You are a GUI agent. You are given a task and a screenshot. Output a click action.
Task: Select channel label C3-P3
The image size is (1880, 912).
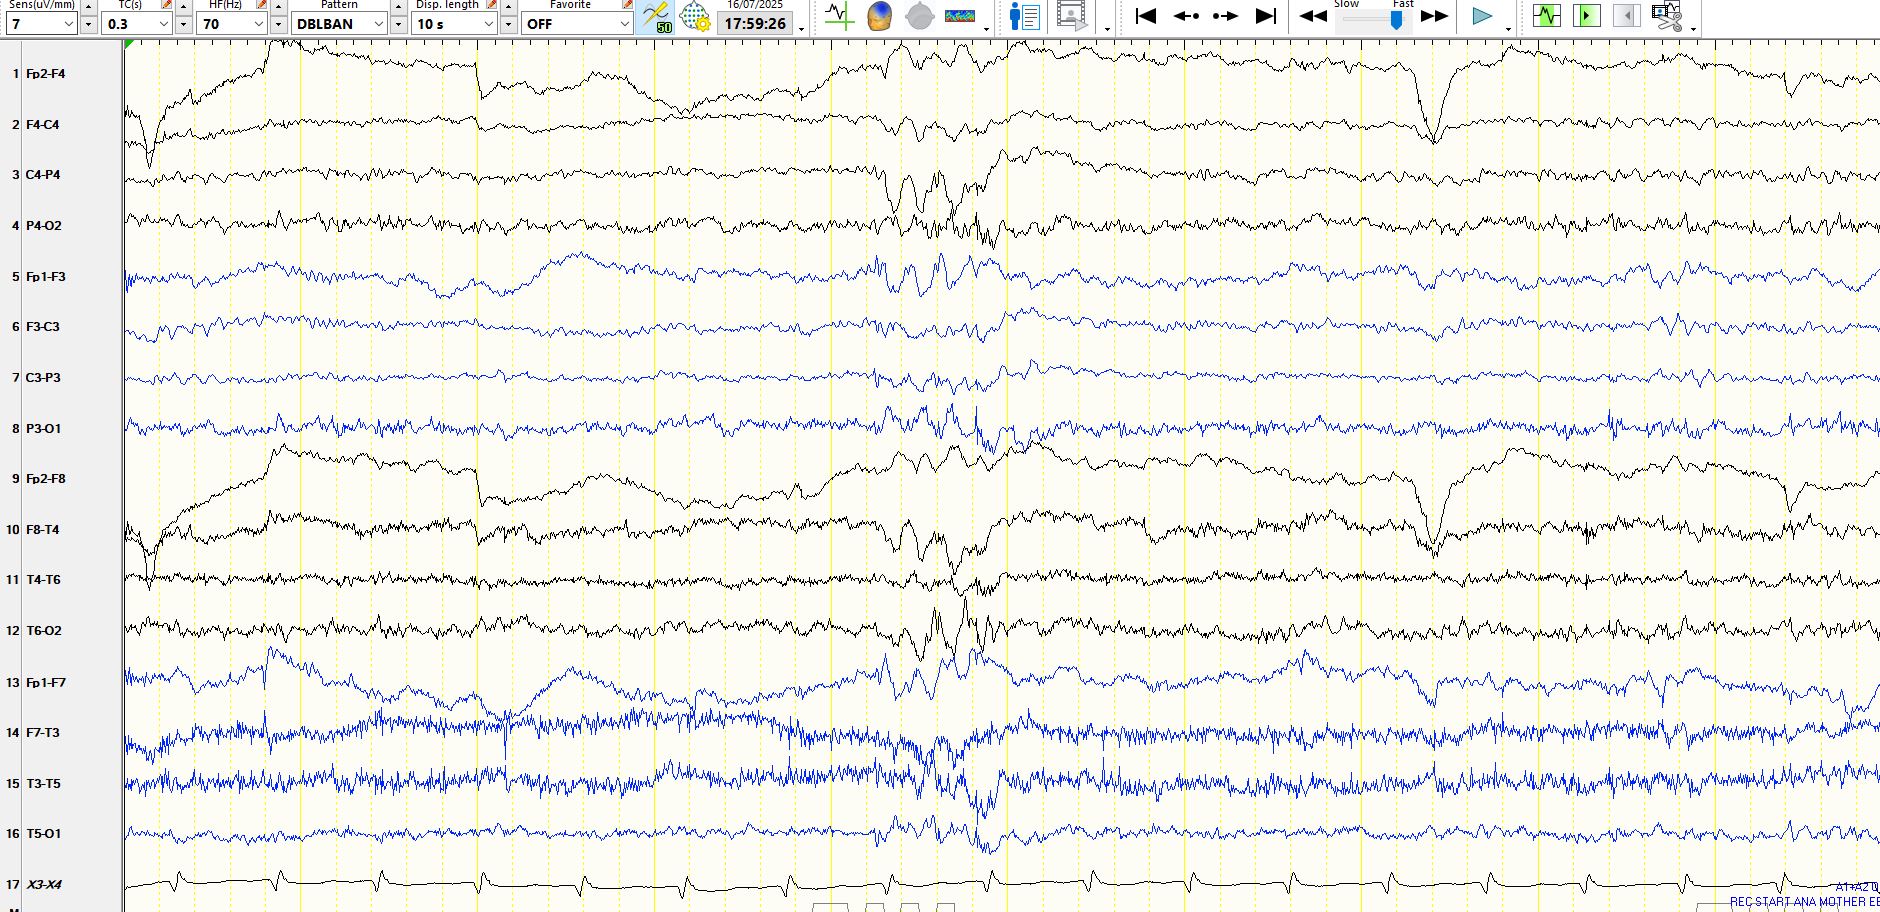pyautogui.click(x=43, y=378)
